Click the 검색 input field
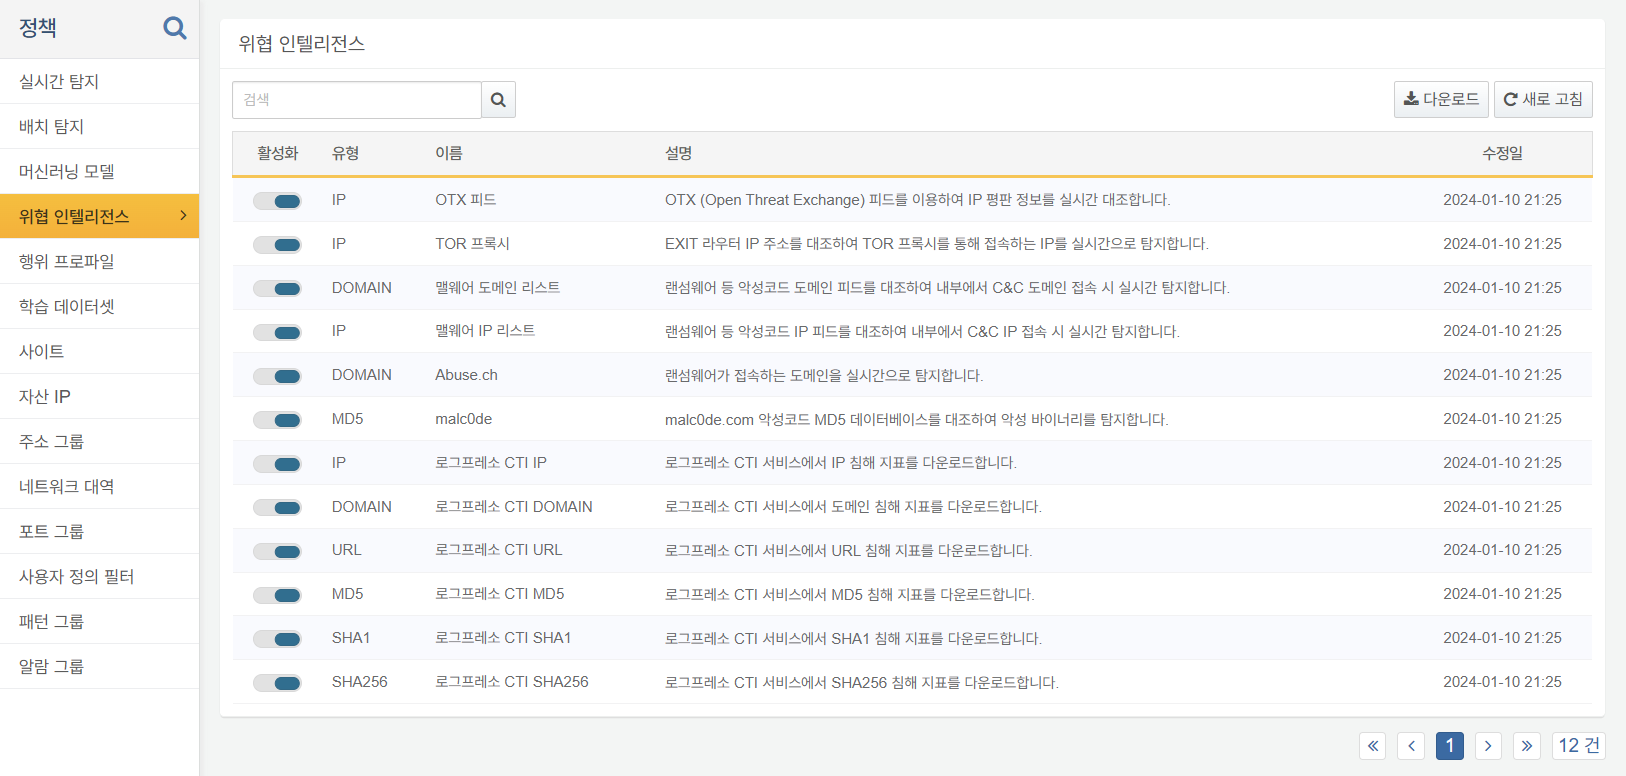The width and height of the screenshot is (1626, 776). [x=357, y=100]
